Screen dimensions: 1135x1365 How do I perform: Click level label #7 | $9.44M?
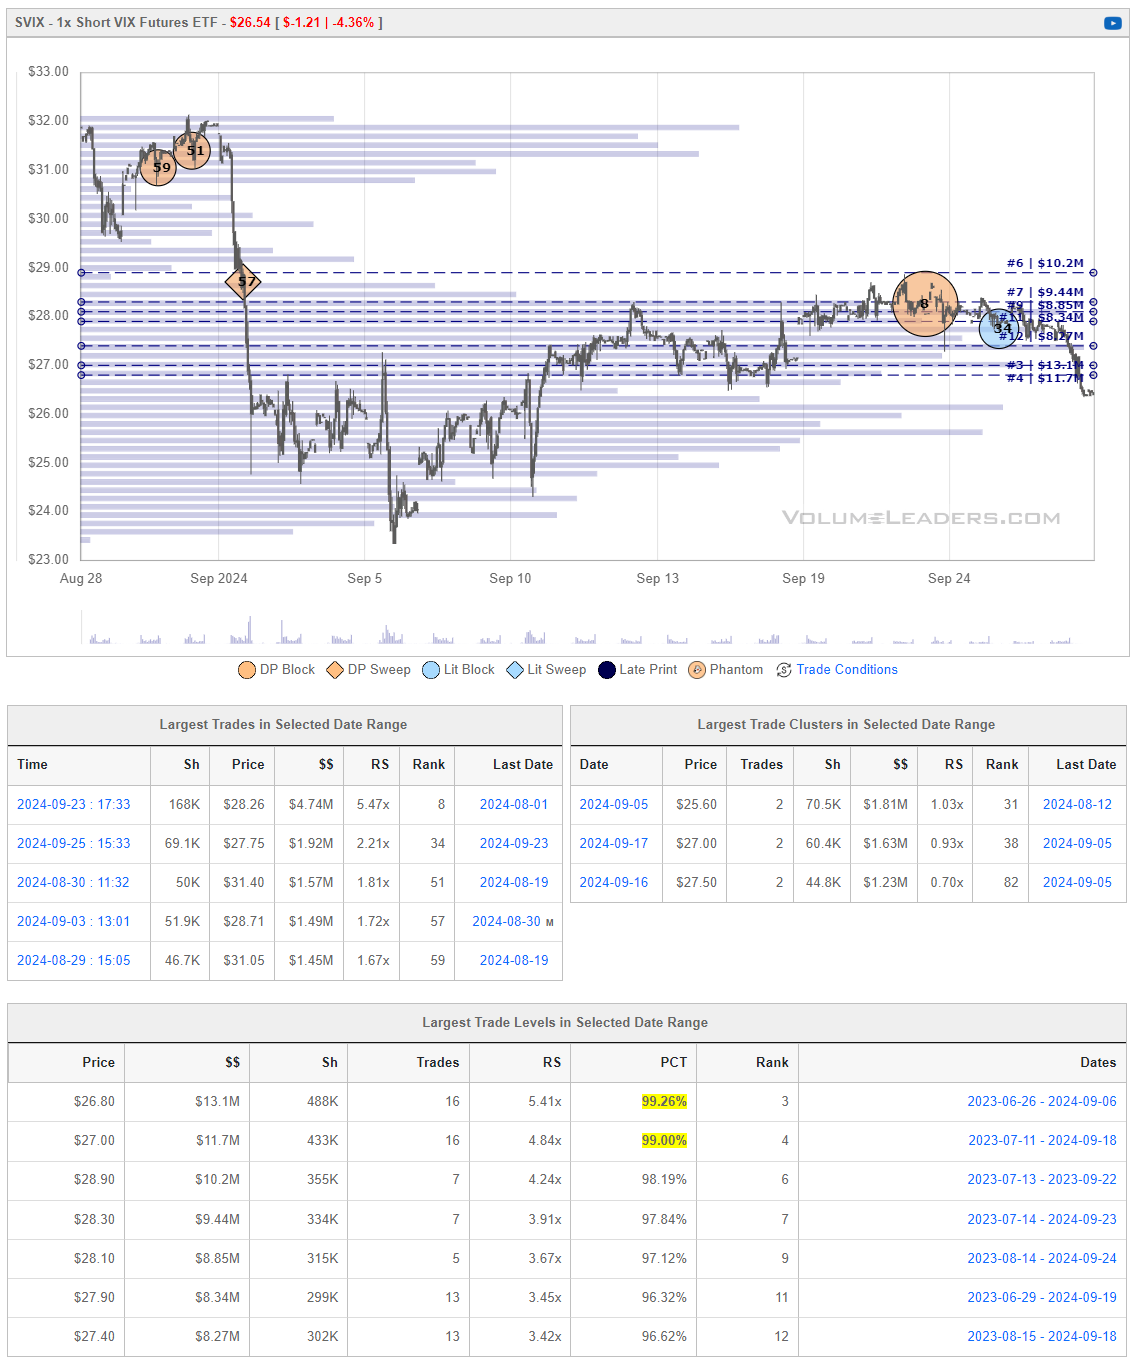[x=1045, y=292]
